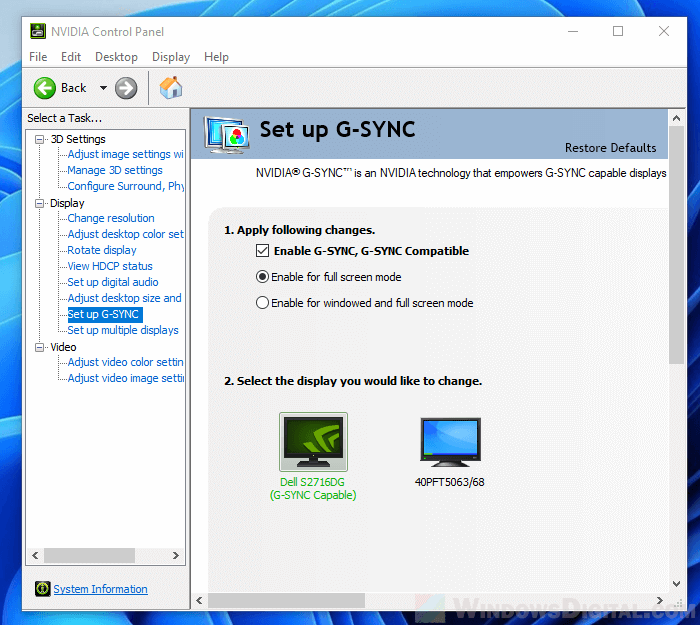Click the gray Forward arrow icon
The width and height of the screenshot is (700, 625).
click(126, 88)
